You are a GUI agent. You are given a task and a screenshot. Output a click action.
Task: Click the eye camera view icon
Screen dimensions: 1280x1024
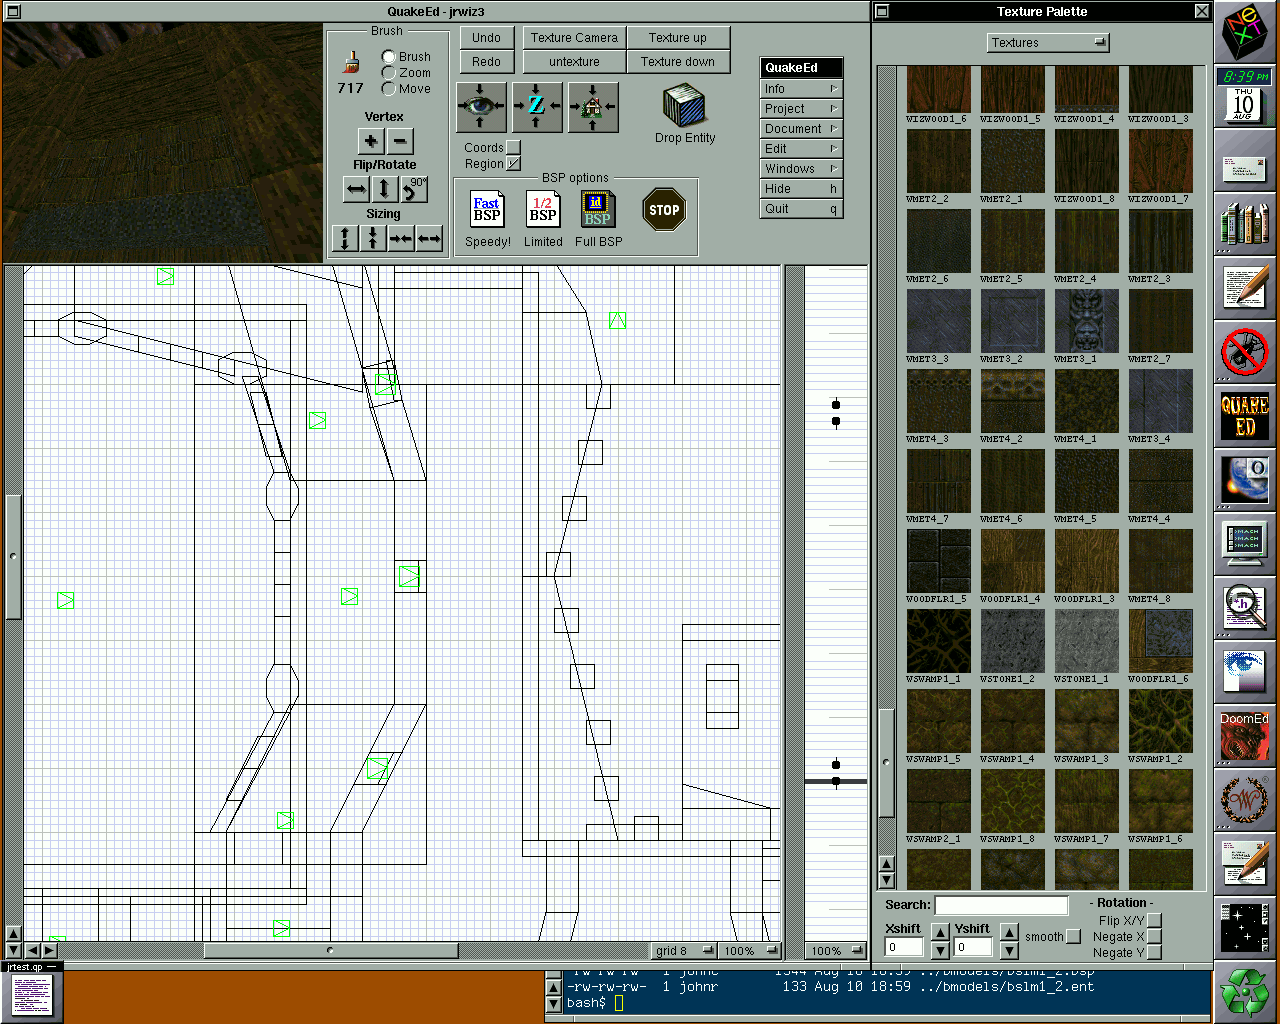tap(481, 107)
